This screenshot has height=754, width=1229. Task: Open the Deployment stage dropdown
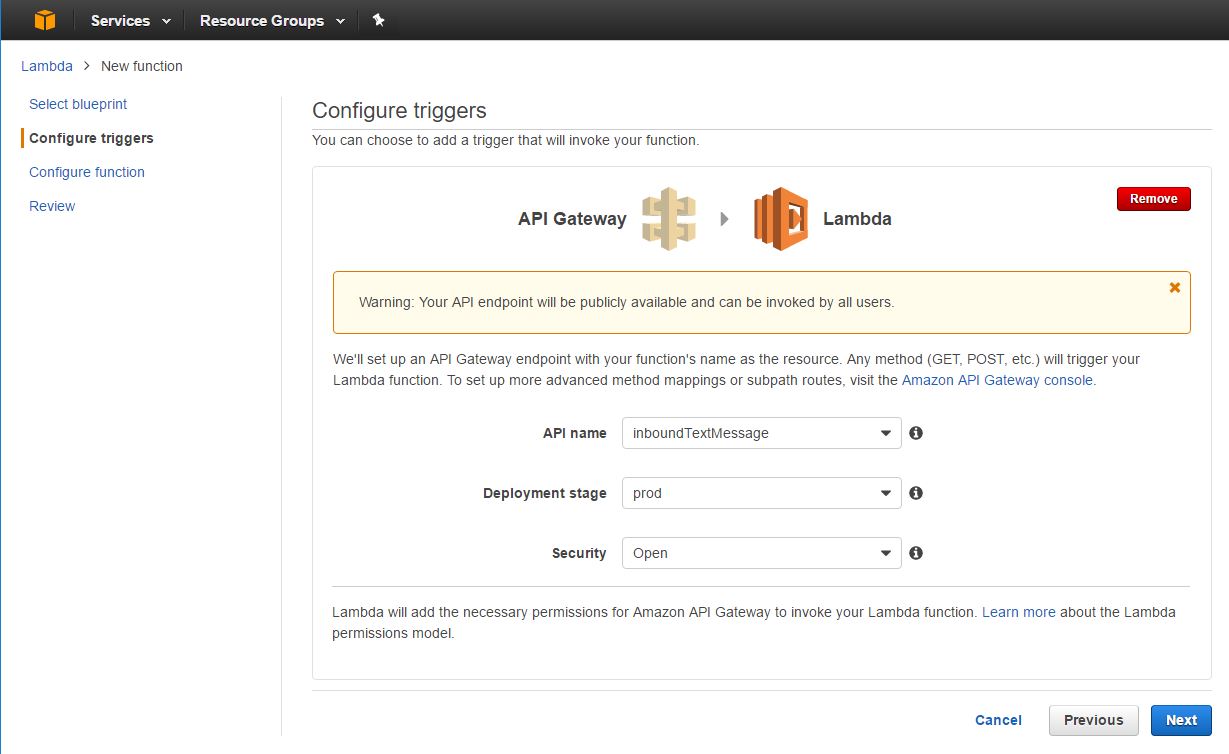pyautogui.click(x=761, y=493)
